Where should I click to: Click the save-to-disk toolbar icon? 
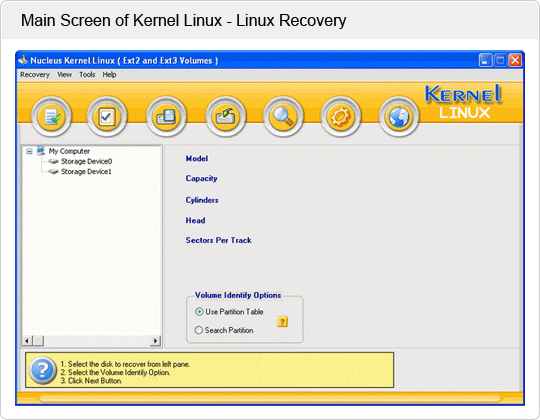point(166,117)
